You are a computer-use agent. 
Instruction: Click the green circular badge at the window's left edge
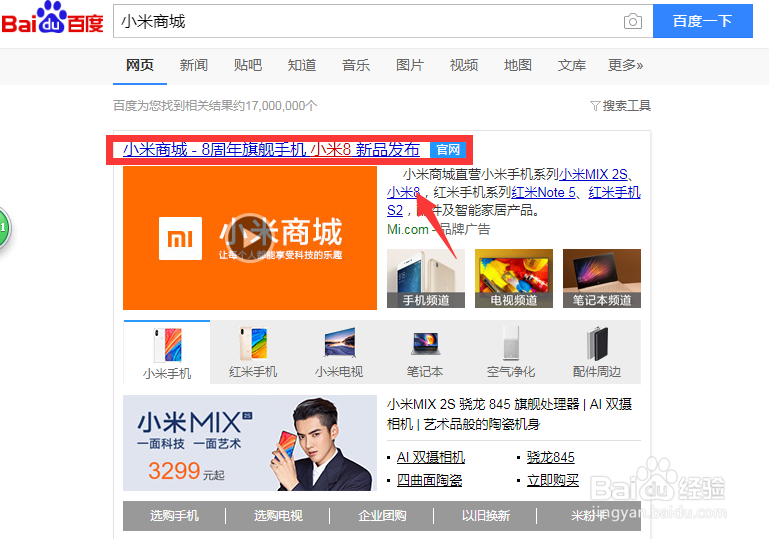(x=4, y=228)
